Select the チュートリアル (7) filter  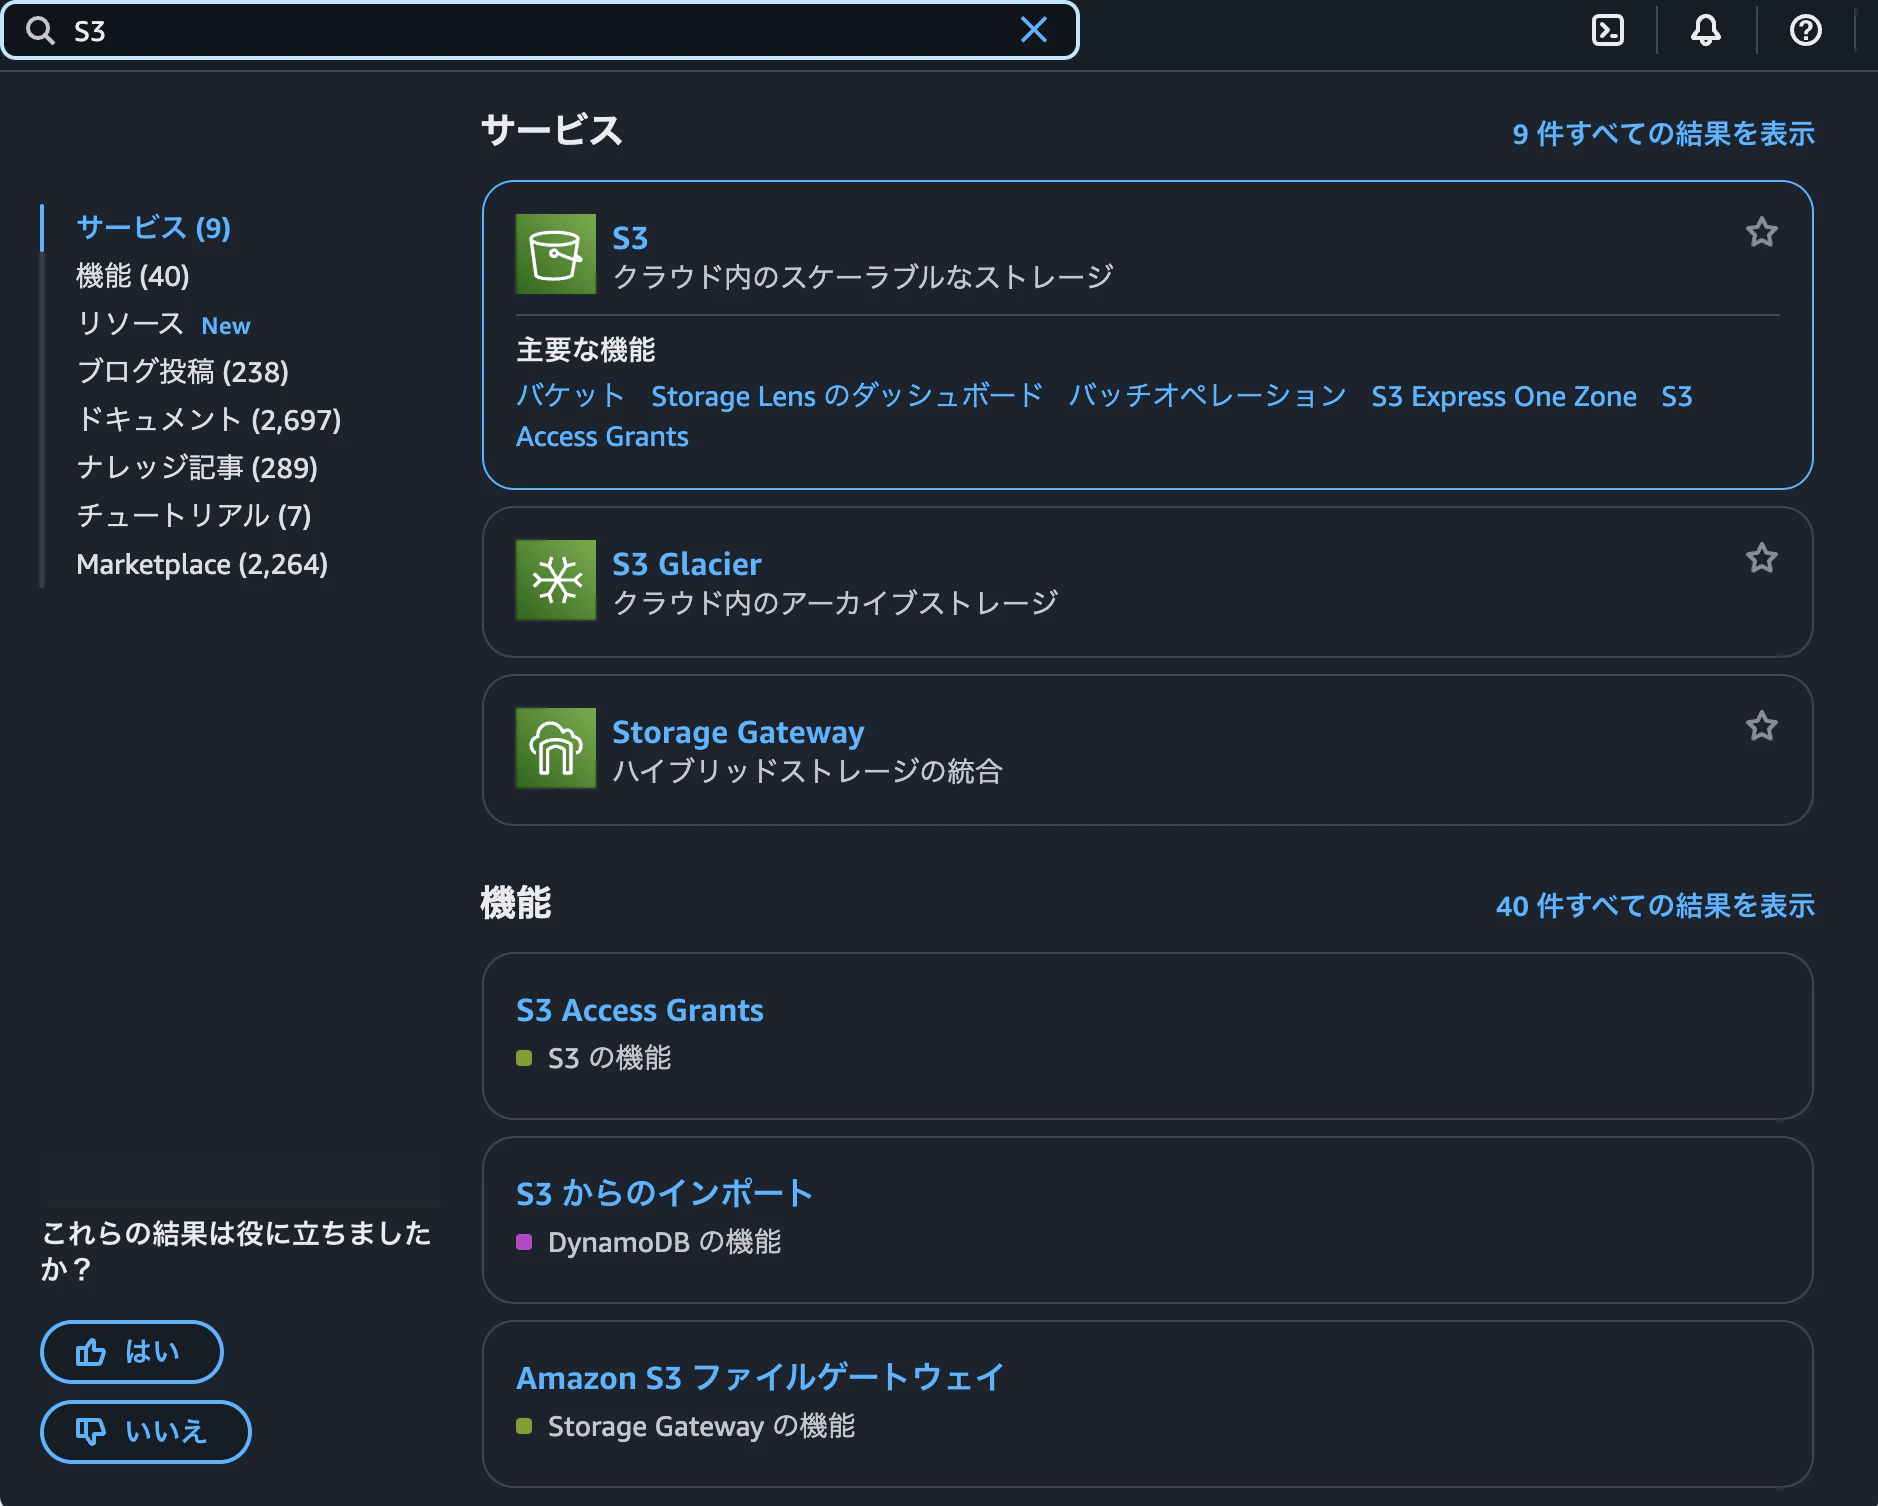(x=194, y=516)
